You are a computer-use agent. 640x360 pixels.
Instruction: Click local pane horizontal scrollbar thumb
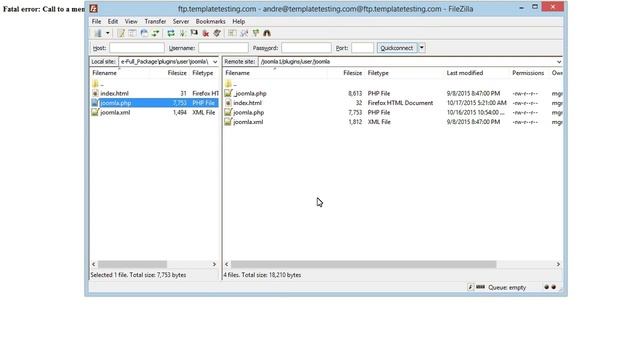132,264
